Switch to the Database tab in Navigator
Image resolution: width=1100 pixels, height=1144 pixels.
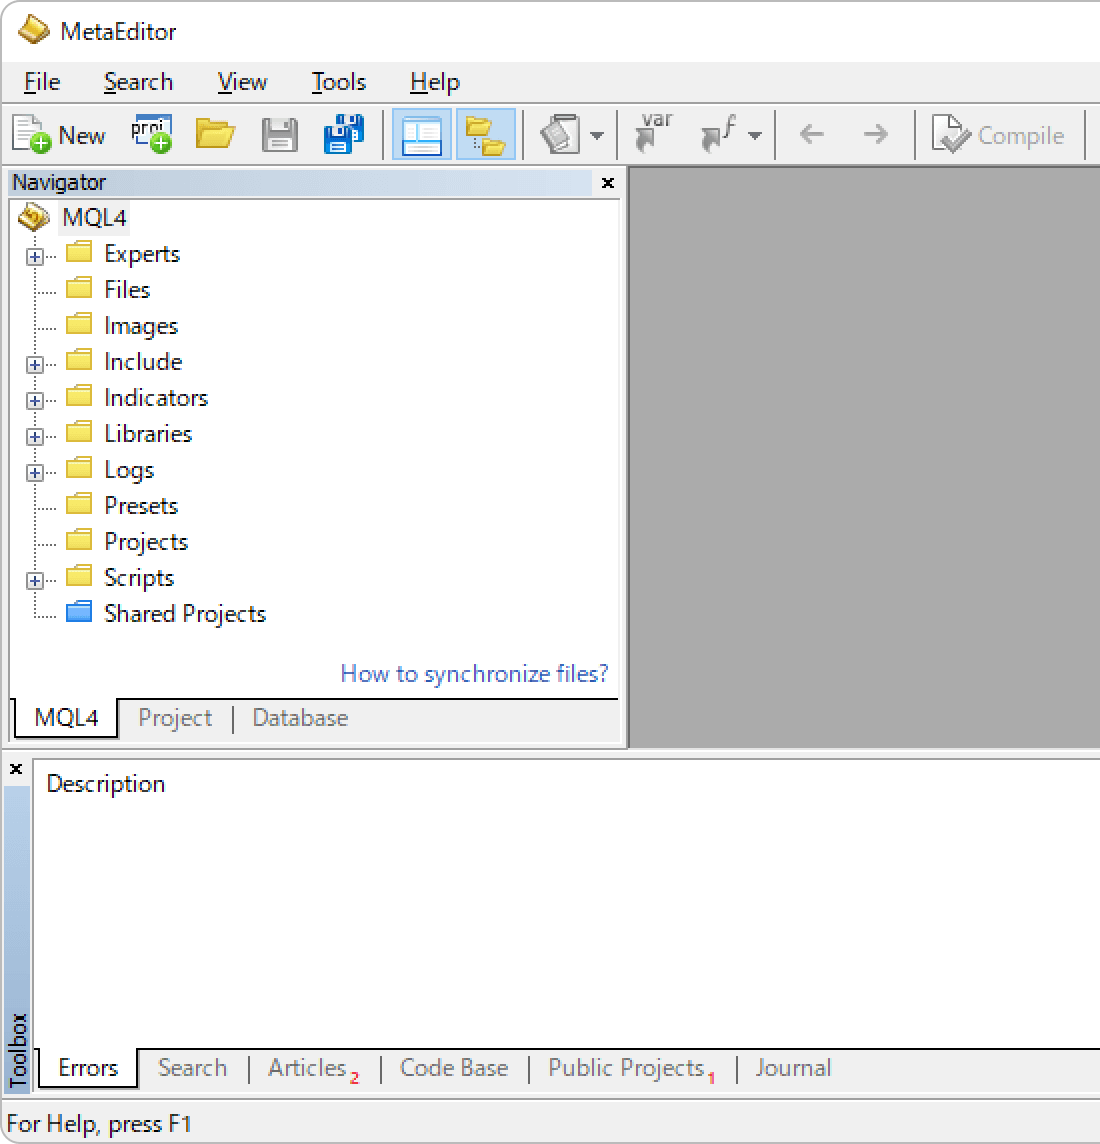pyautogui.click(x=300, y=718)
